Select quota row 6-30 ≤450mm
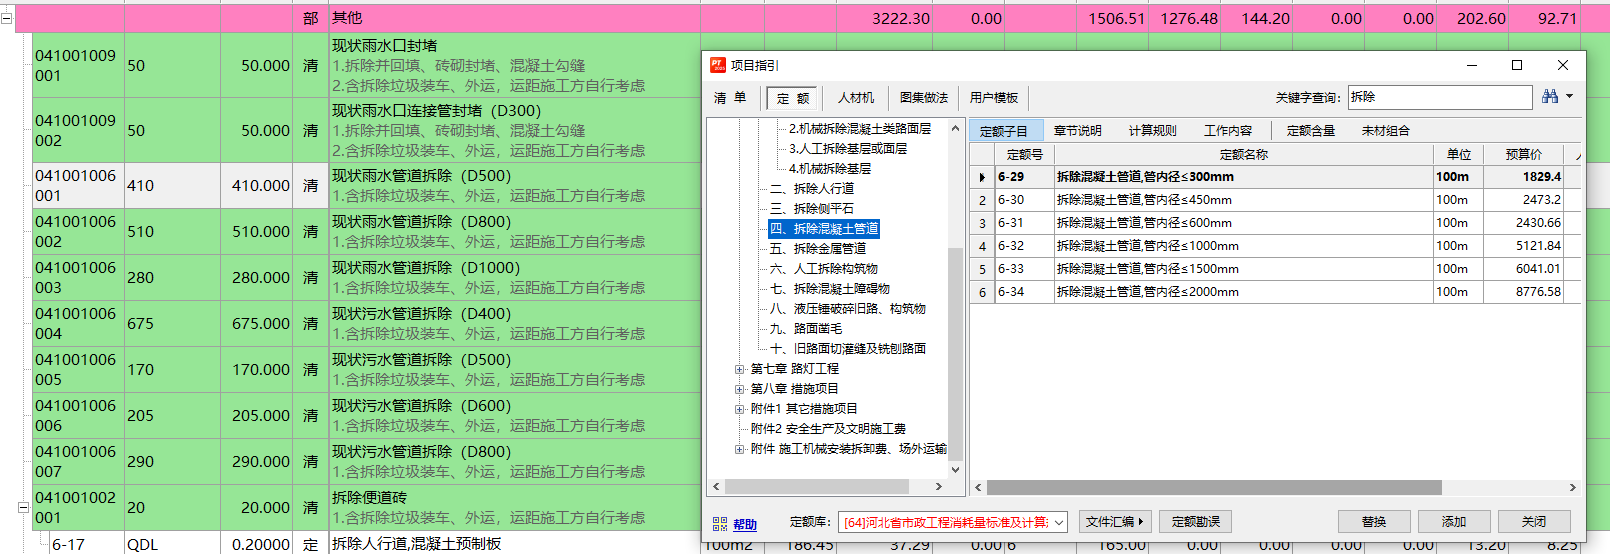The height and width of the screenshot is (554, 1610). [x=1275, y=200]
